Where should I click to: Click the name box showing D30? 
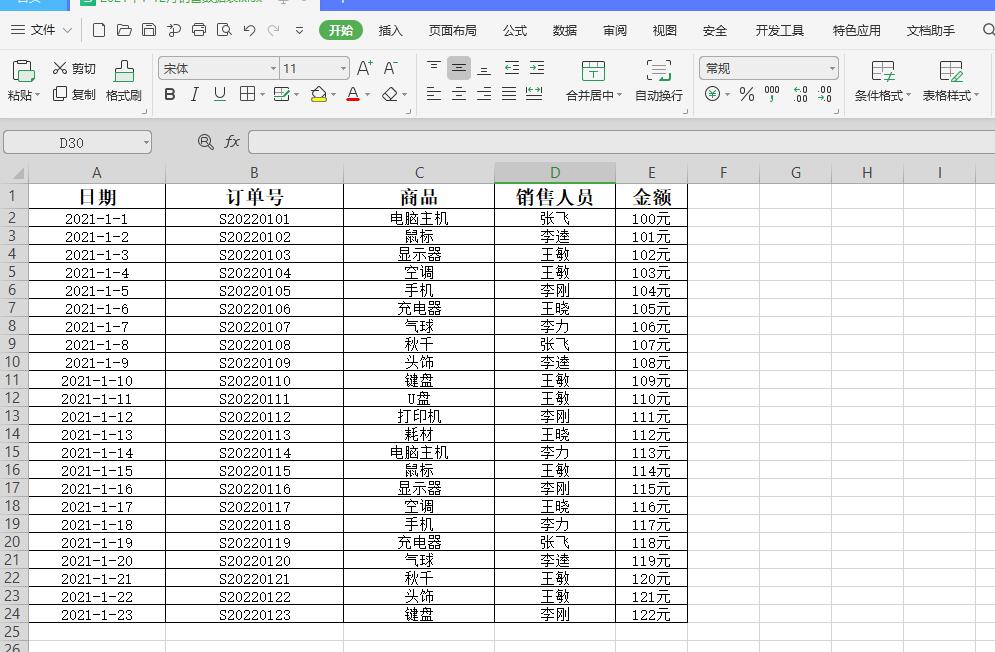tap(72, 143)
